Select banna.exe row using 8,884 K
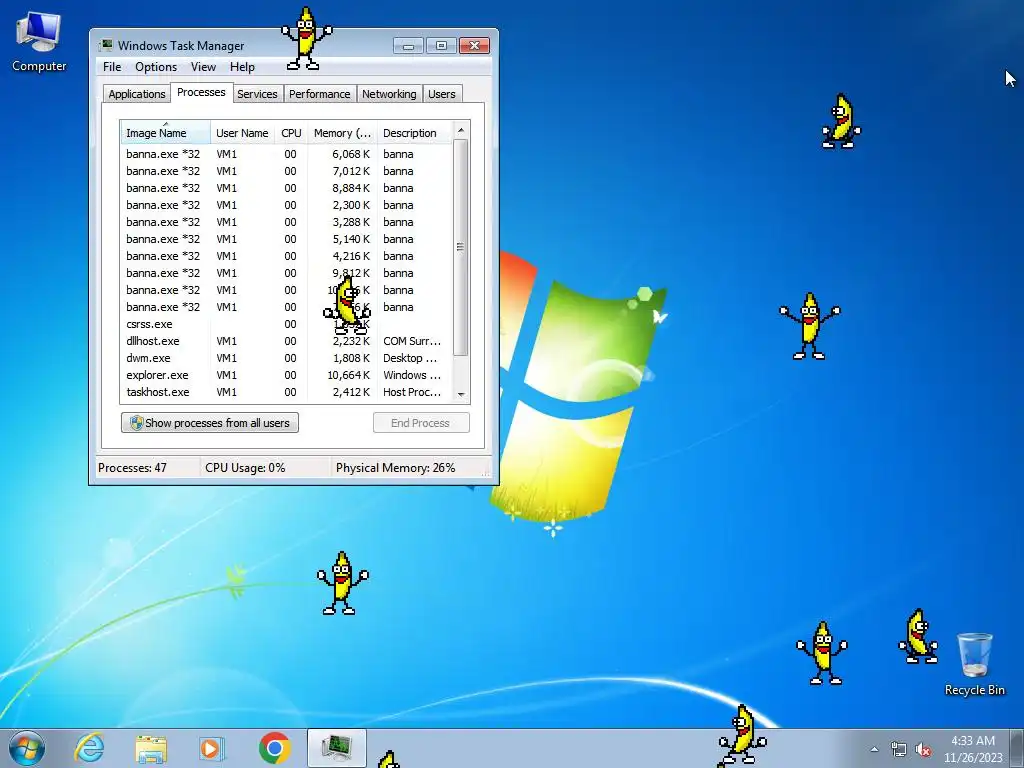Image resolution: width=1024 pixels, height=768 pixels. point(286,188)
